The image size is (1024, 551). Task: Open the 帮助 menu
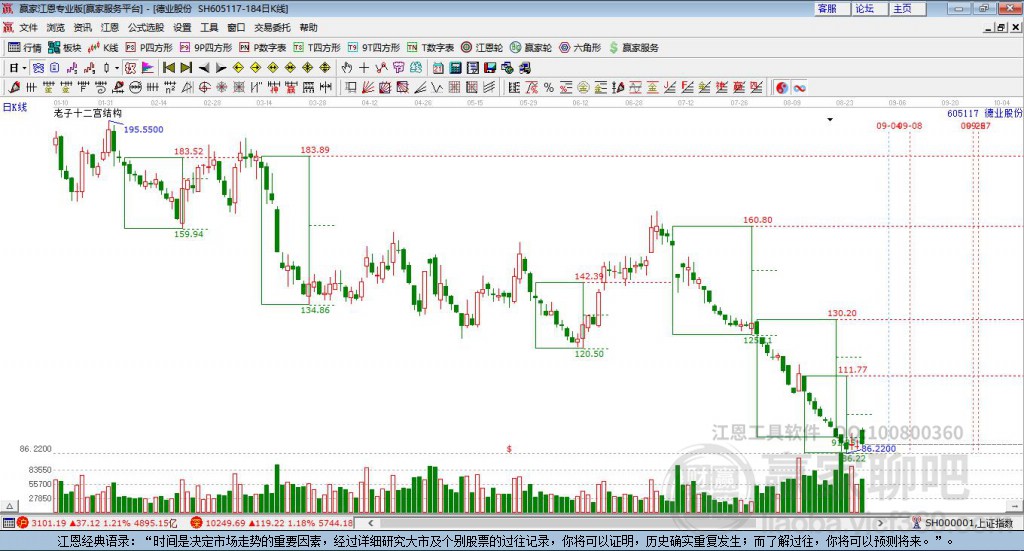click(308, 27)
